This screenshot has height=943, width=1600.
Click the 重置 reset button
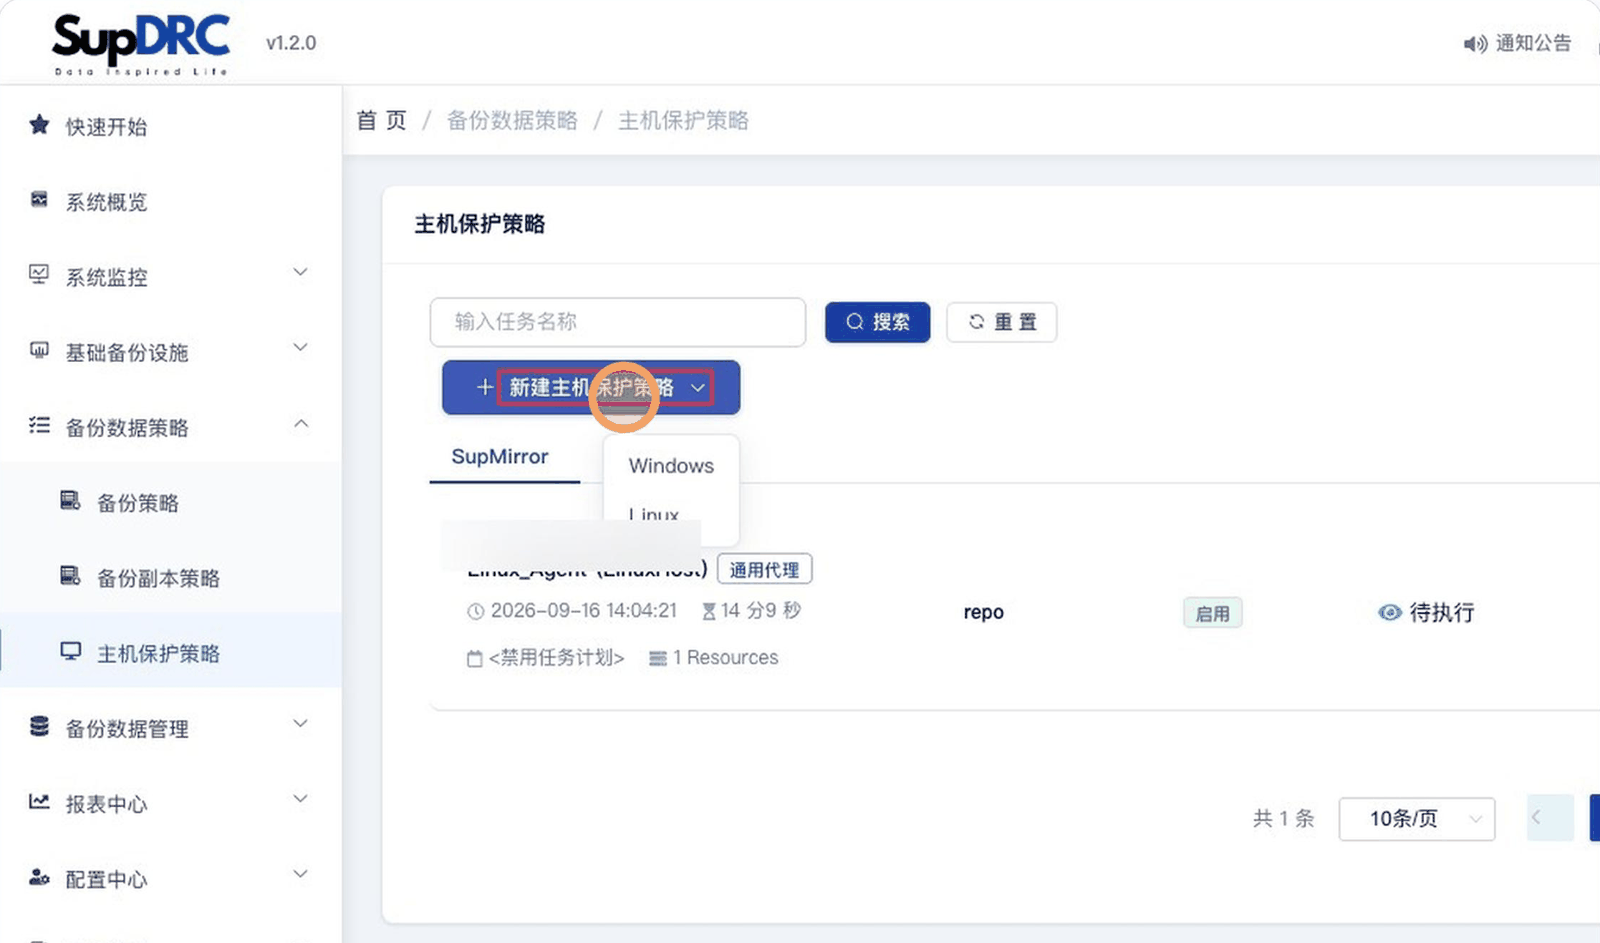[1002, 322]
